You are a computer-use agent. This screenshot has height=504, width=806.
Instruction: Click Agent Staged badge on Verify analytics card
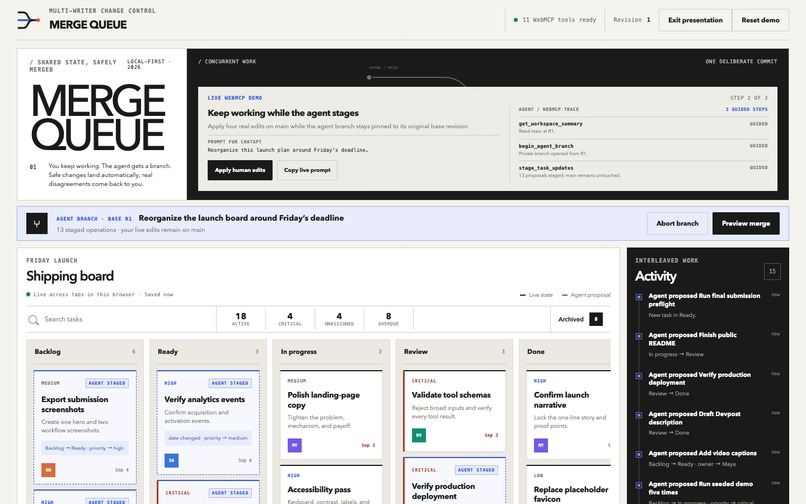pos(230,383)
